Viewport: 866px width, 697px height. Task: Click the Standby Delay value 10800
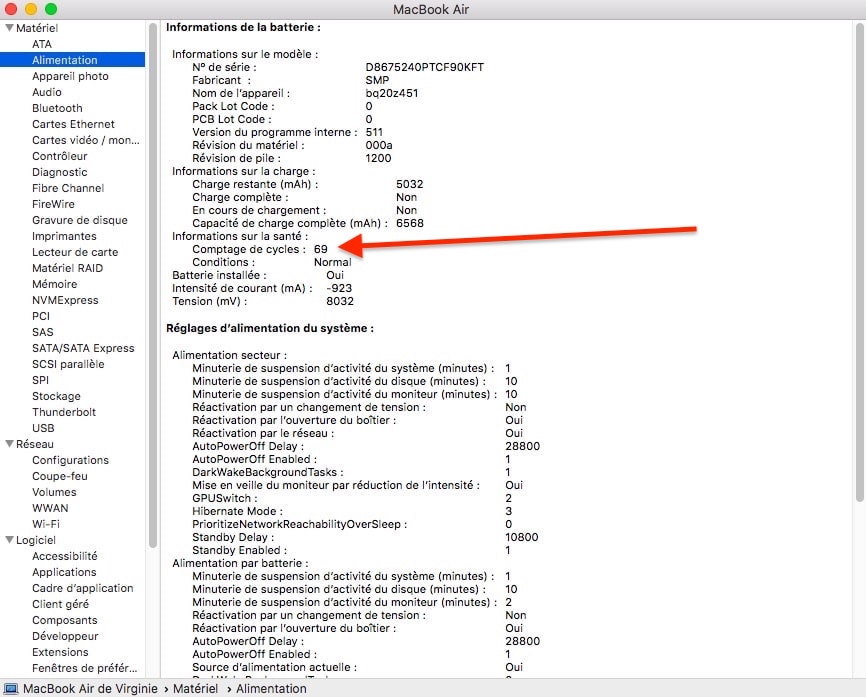click(x=522, y=537)
